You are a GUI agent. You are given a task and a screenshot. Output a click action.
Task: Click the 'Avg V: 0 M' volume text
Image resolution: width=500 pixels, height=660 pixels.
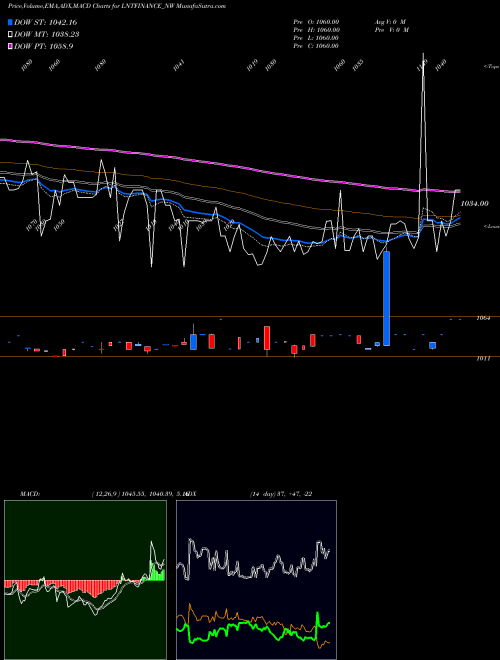(391, 22)
